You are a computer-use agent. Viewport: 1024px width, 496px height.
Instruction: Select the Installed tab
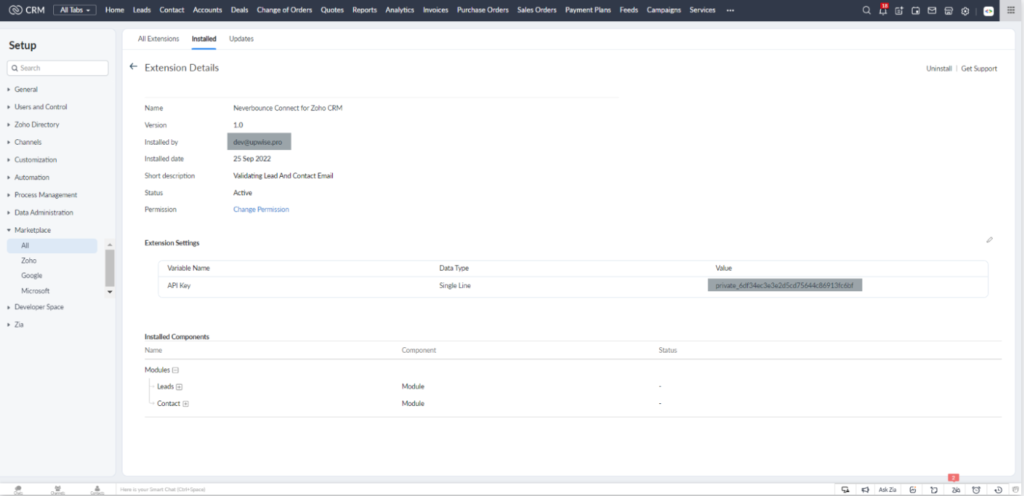coord(204,39)
